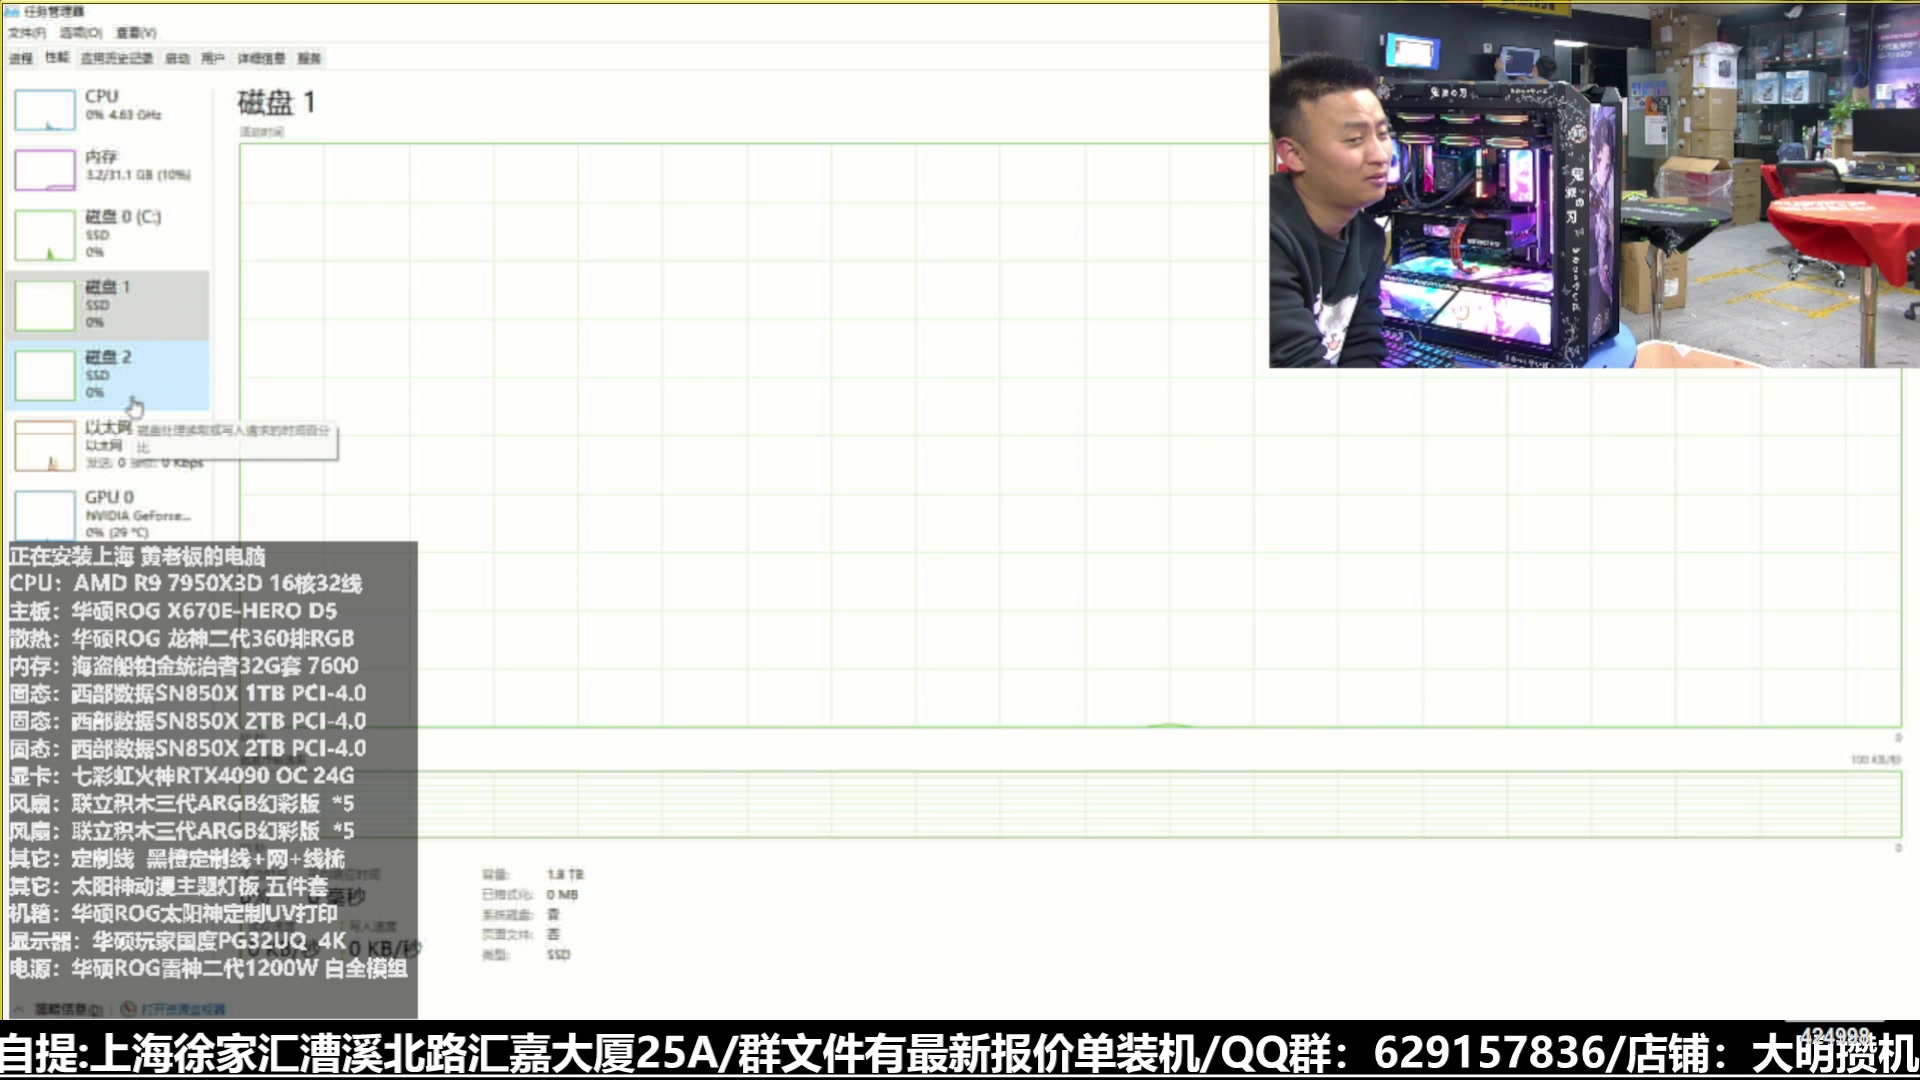Switch to the 启动 tab
The height and width of the screenshot is (1080, 1920).
[177, 58]
